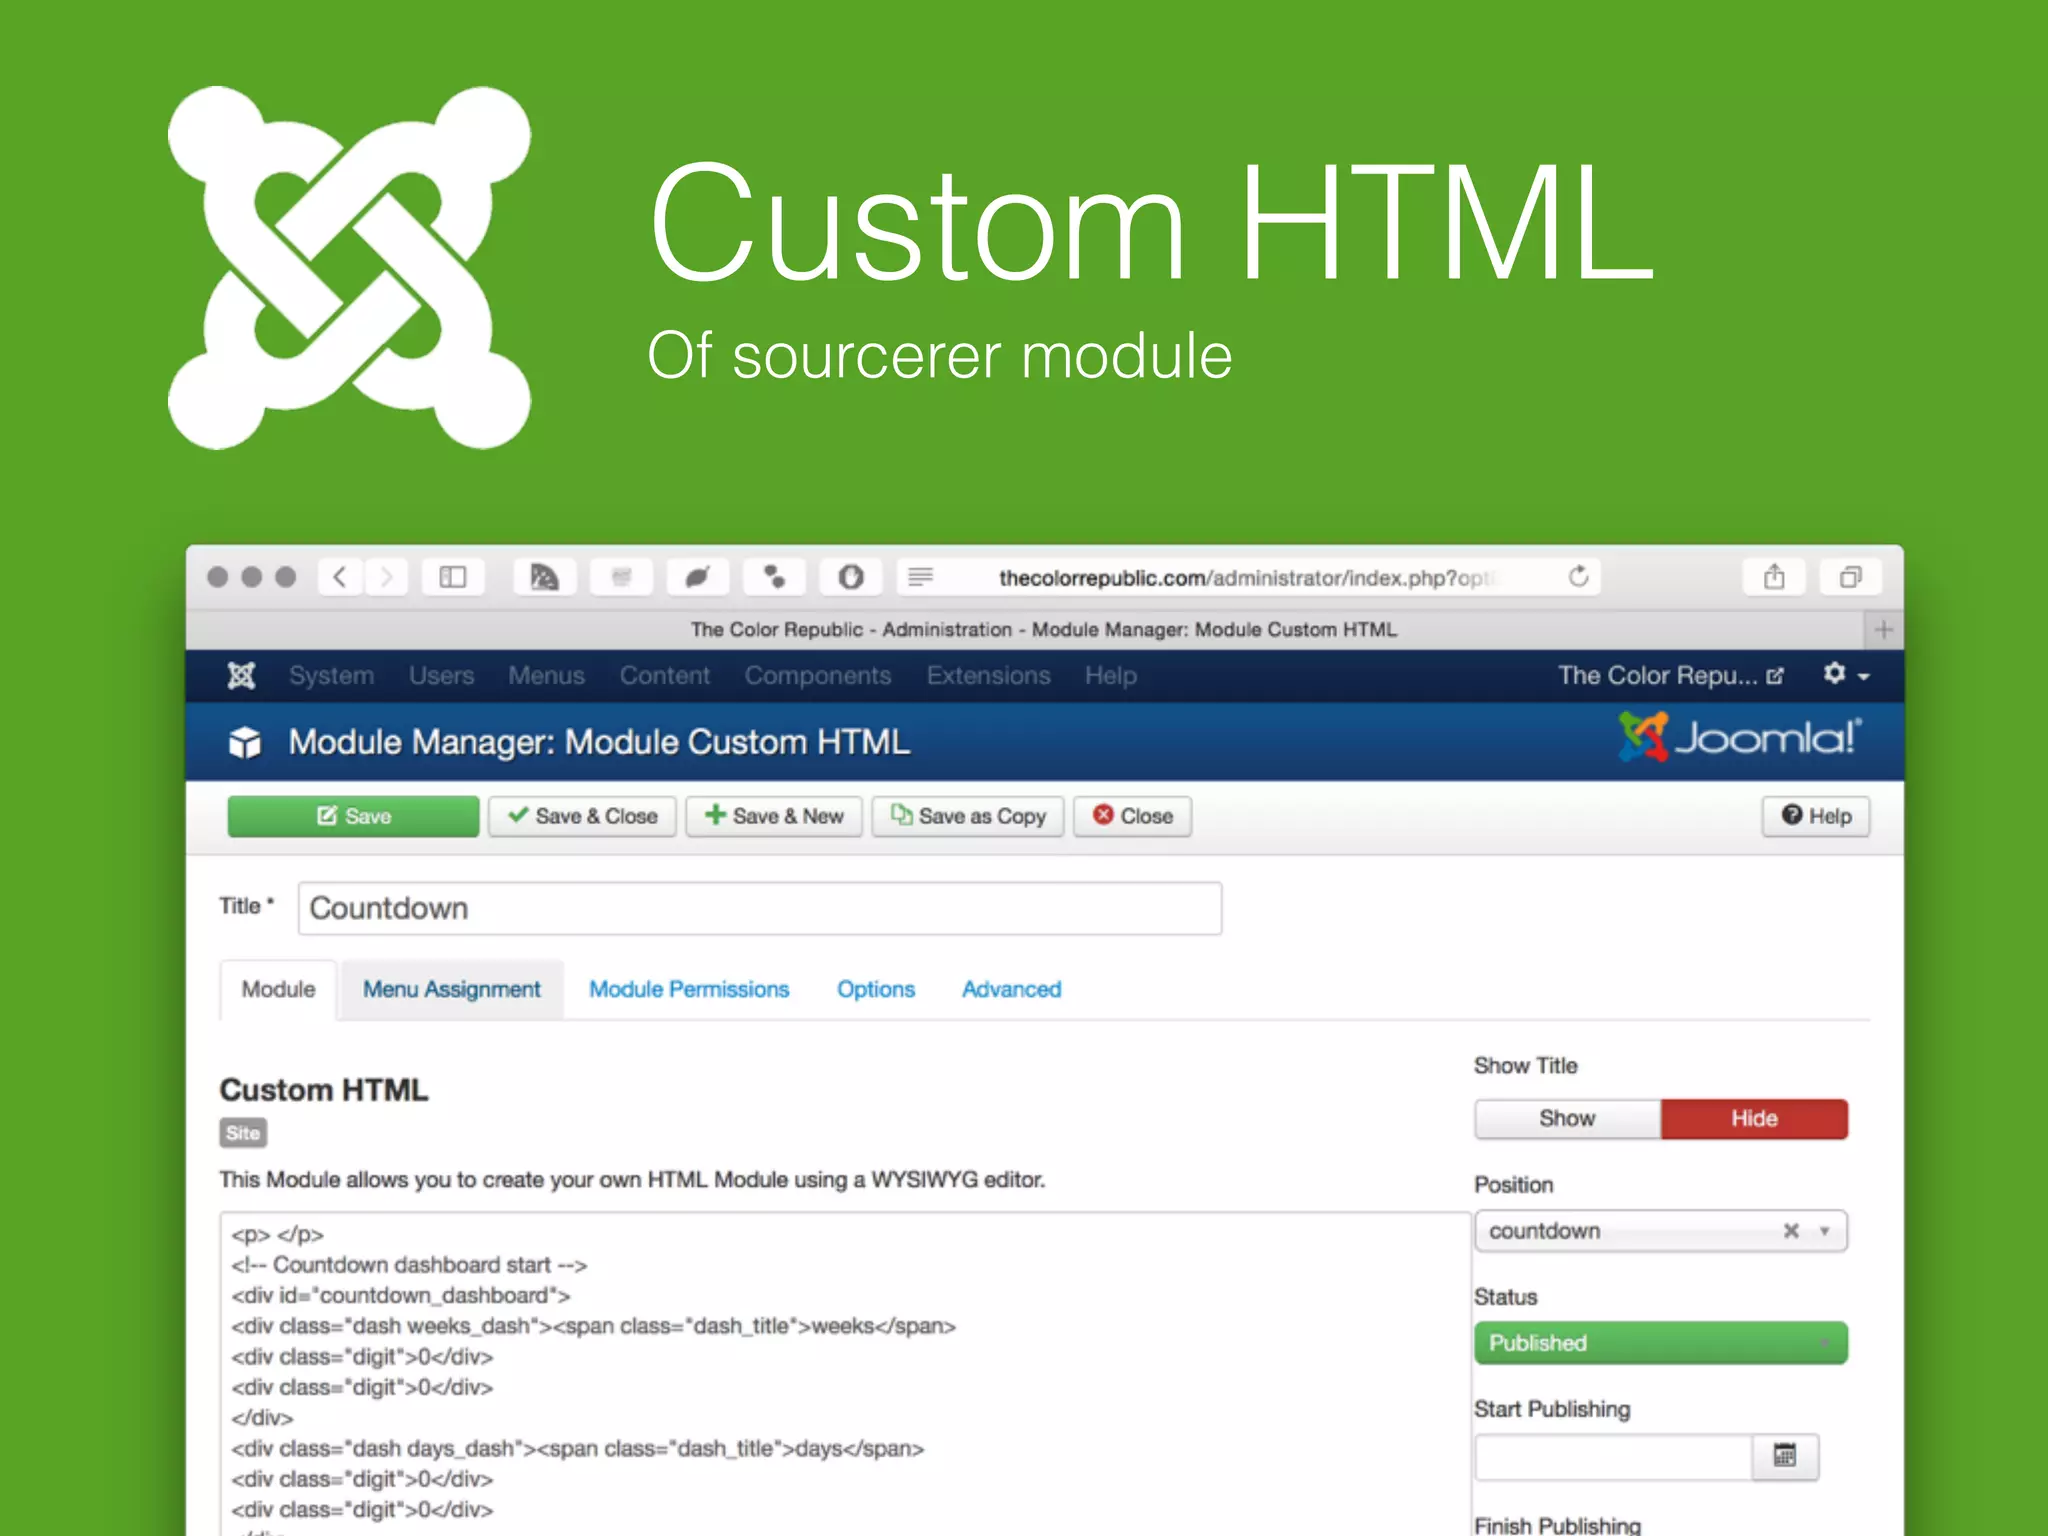Switch to the Menu Assignment tab
Screen dimensions: 2048x1536
[x=451, y=990]
